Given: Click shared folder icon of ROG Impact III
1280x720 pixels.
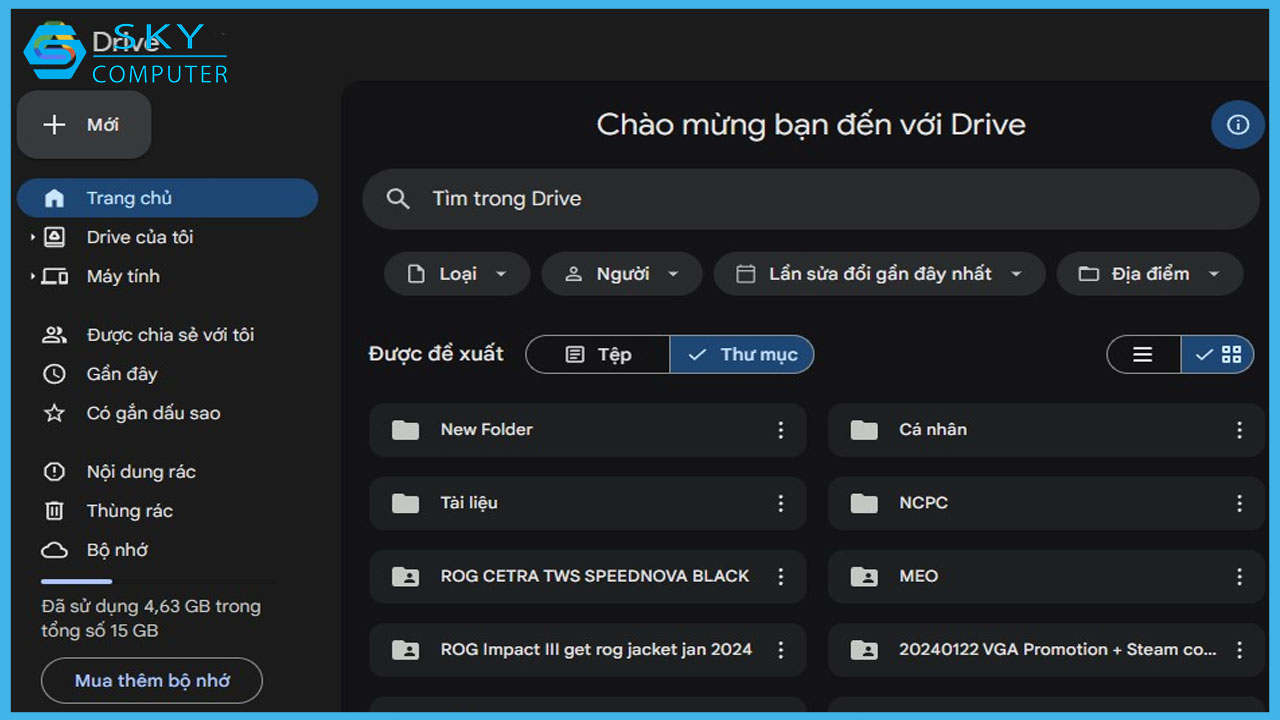Looking at the screenshot, I should [x=405, y=650].
